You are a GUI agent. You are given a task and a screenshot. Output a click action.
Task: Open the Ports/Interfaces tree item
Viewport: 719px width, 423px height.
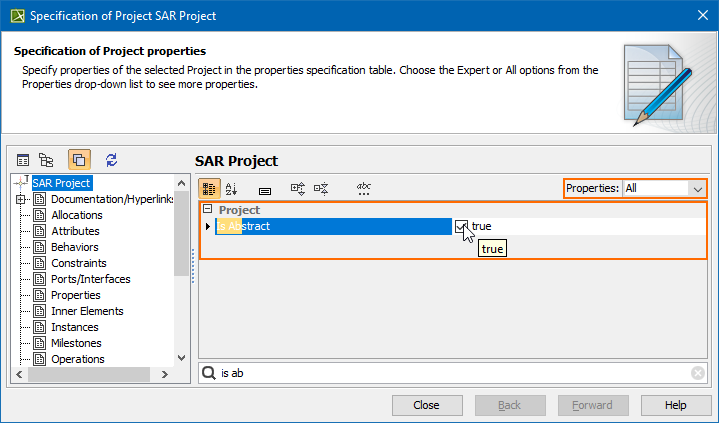pos(90,279)
